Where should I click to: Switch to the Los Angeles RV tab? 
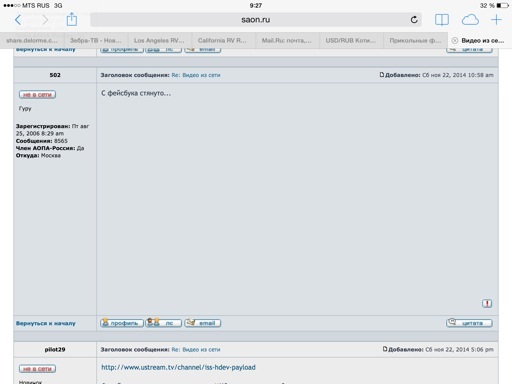[159, 41]
